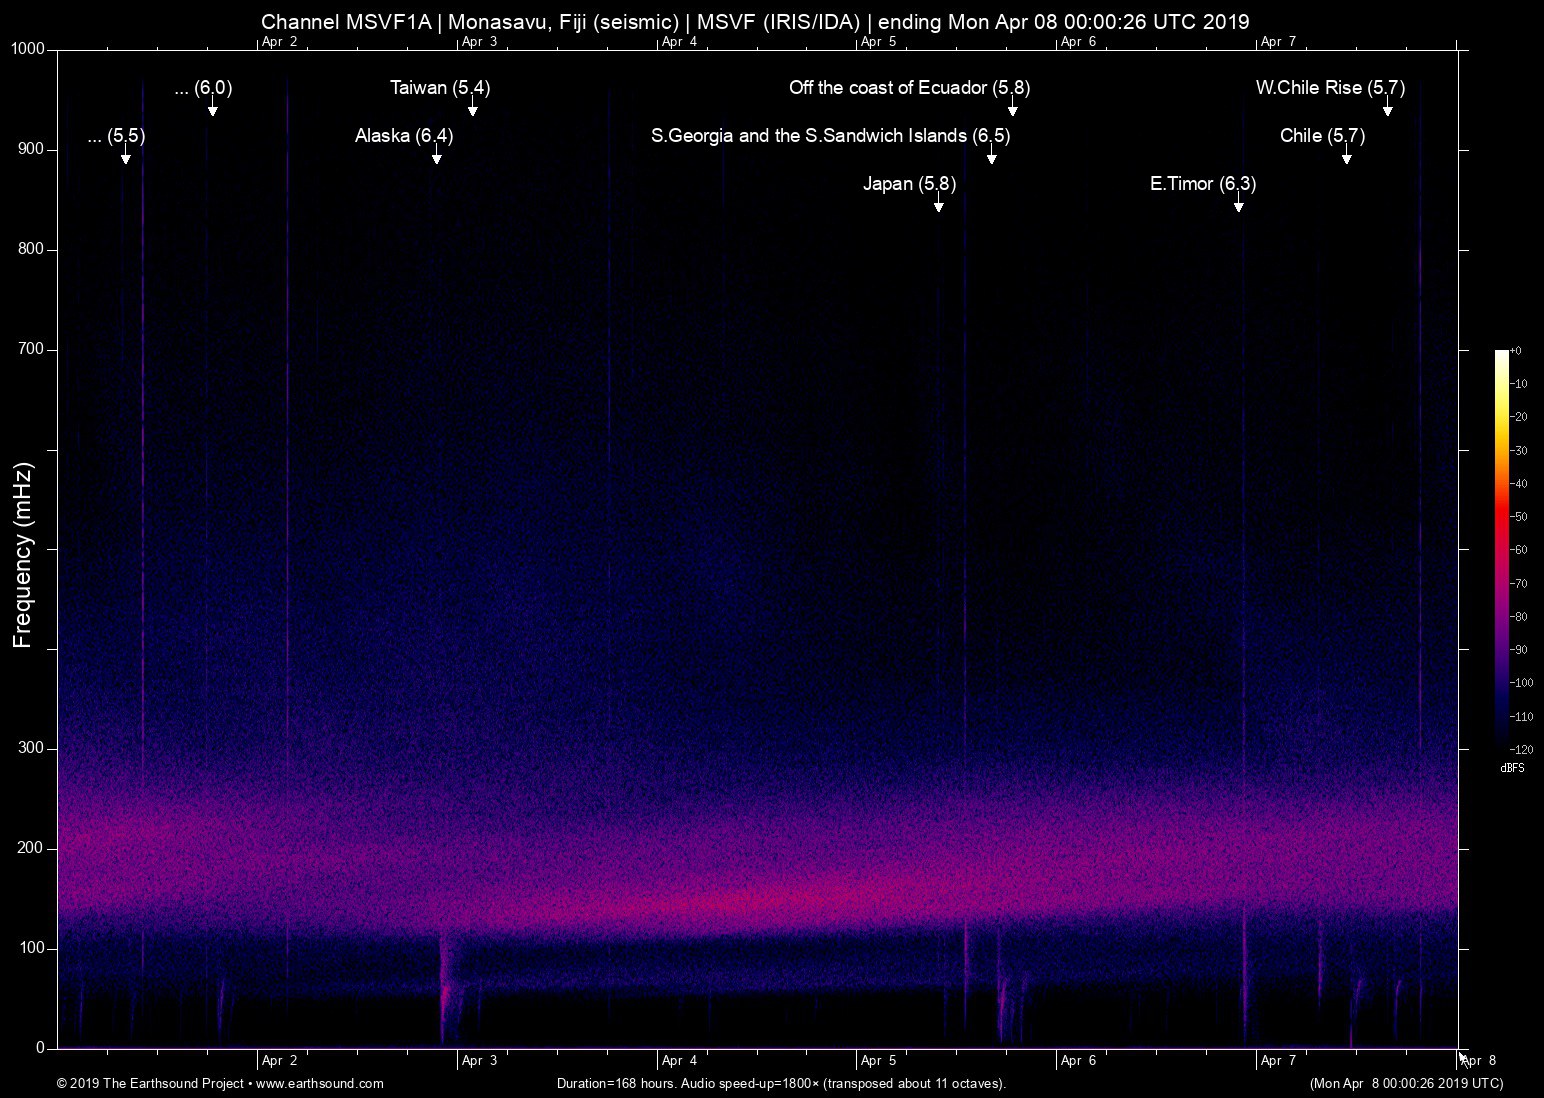
Task: Click the Duration=168 hours footer text
Action: 781,1083
